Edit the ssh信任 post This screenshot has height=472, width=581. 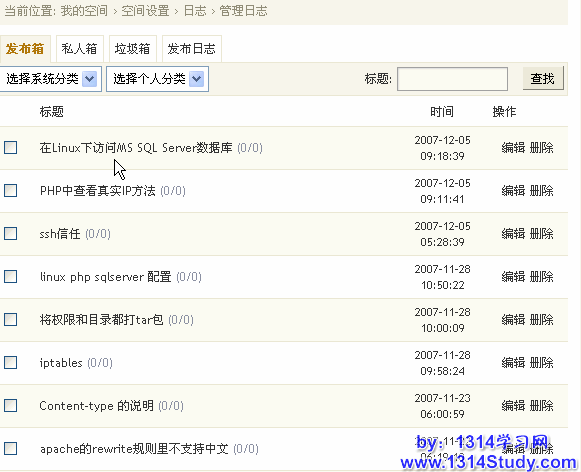coord(513,234)
